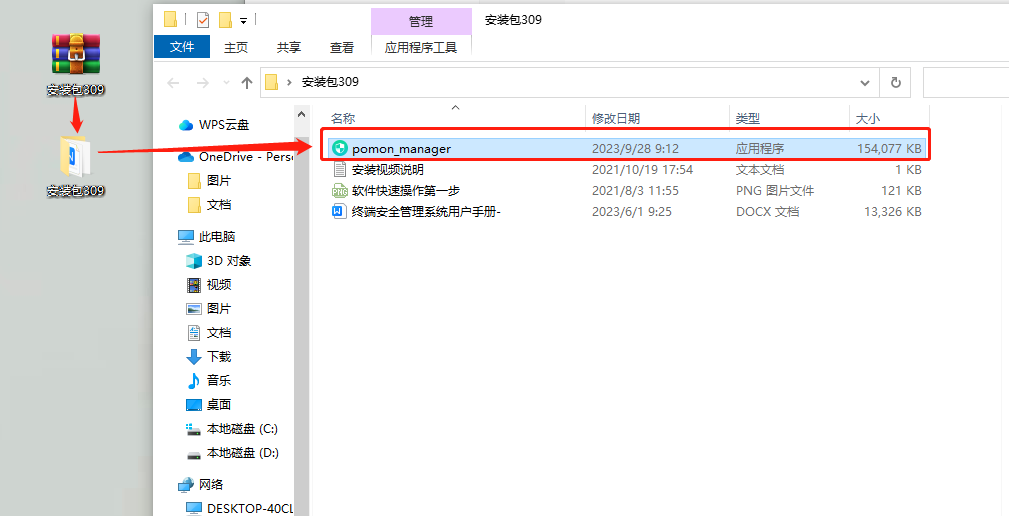The height and width of the screenshot is (516, 1009).
Task: Click the 本地磁盘 (D:) drive icon
Action: pyautogui.click(x=194, y=454)
